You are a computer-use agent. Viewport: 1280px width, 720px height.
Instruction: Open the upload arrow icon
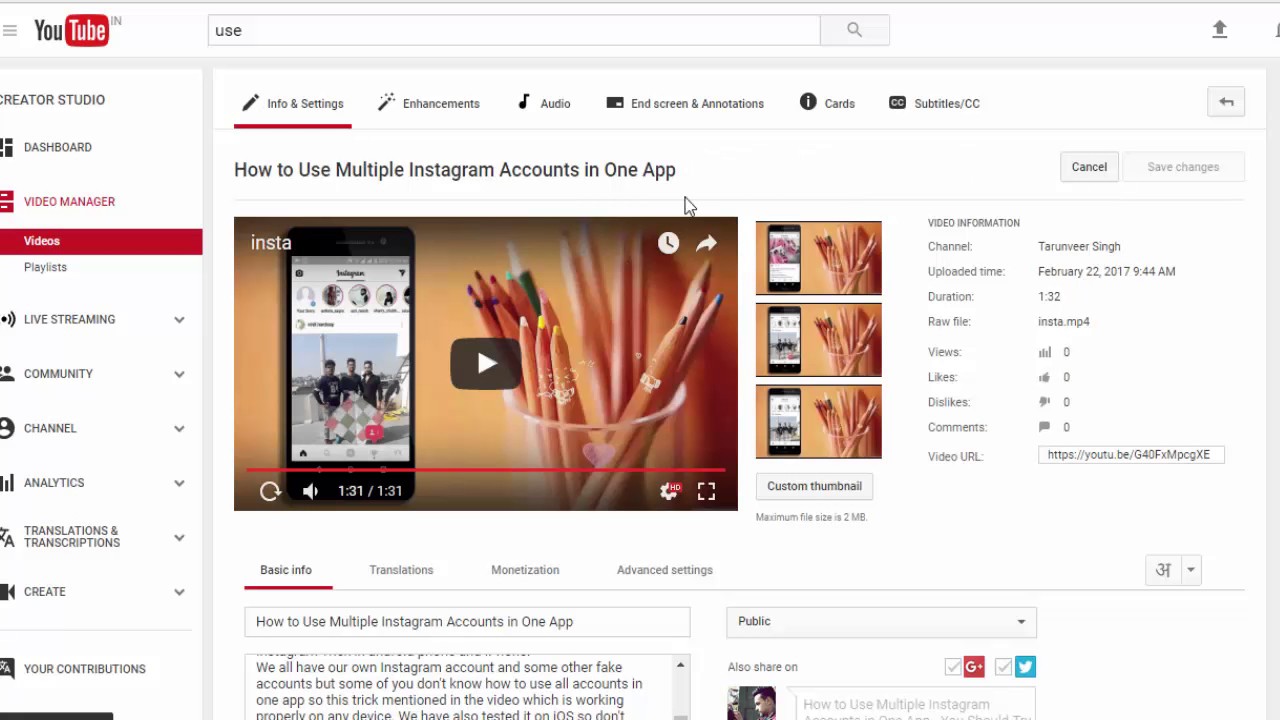tap(1219, 30)
